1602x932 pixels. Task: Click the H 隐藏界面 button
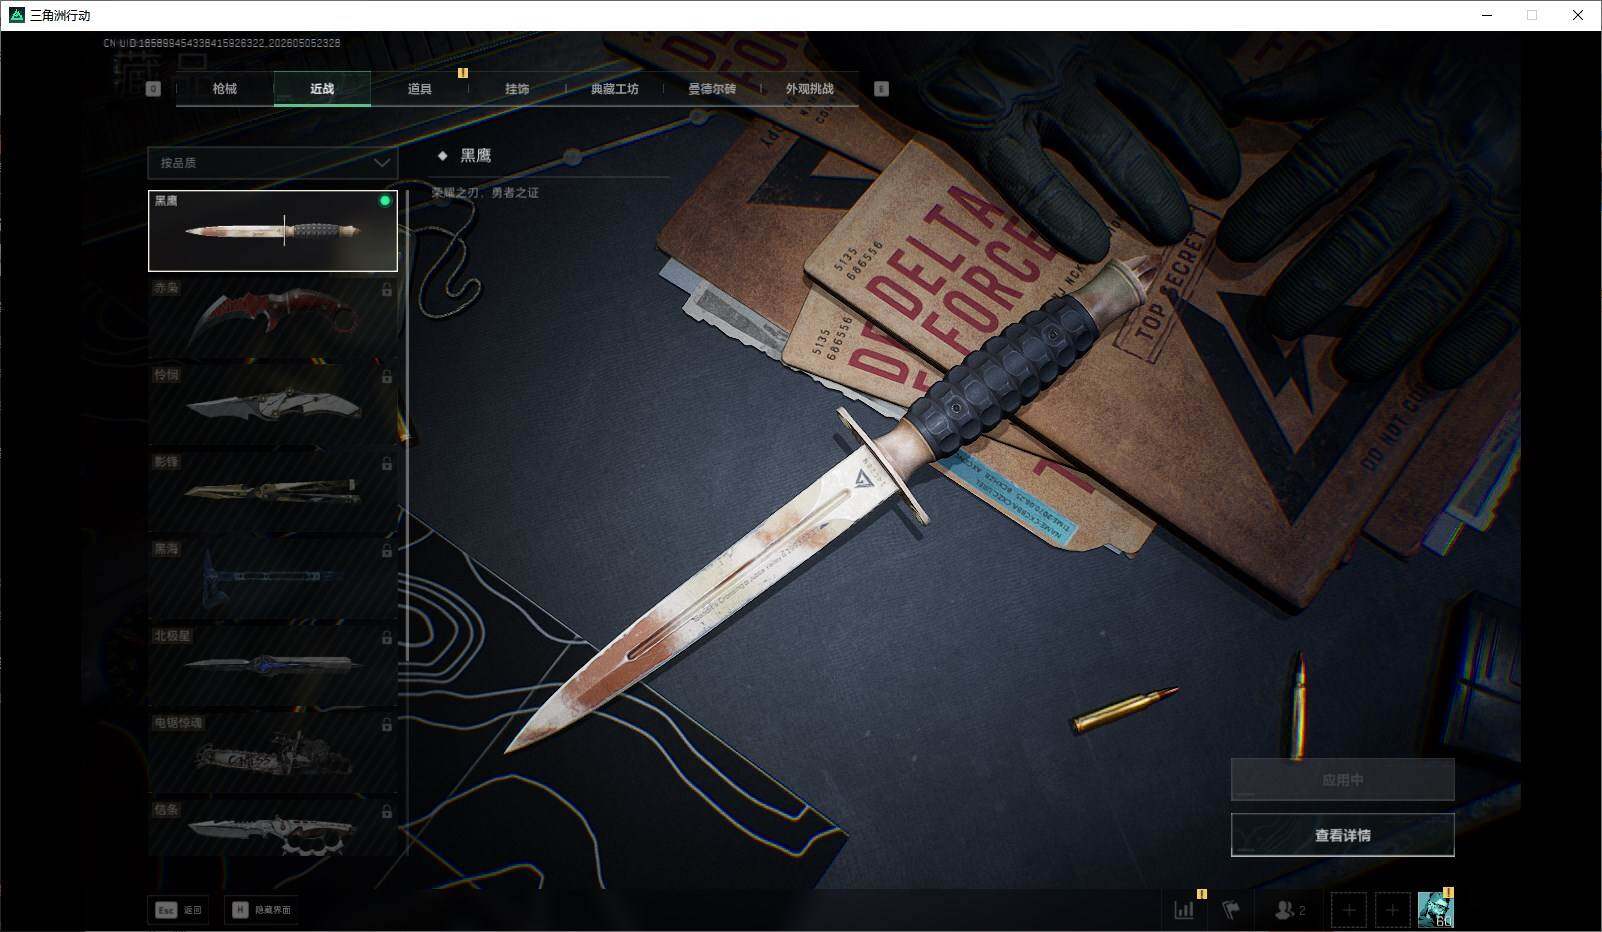pos(262,910)
